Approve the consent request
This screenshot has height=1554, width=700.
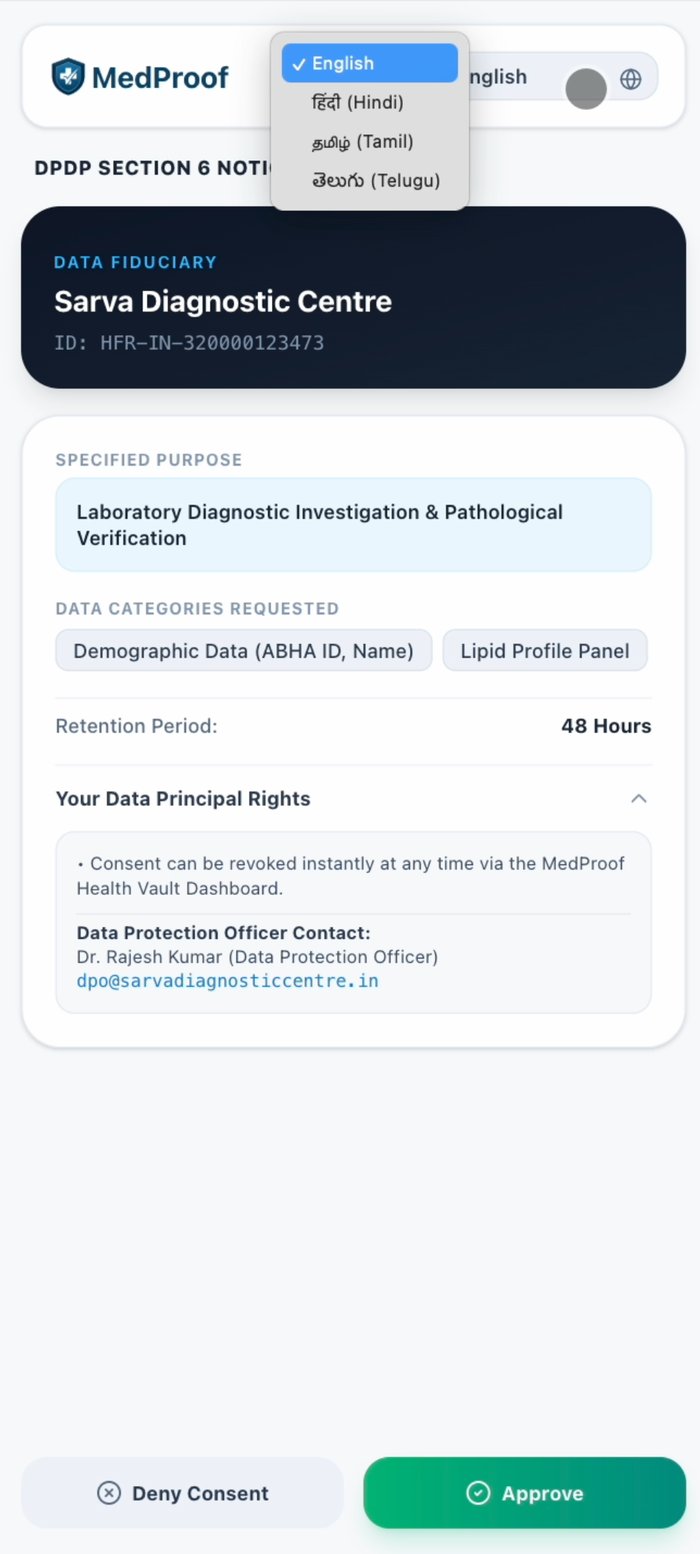(525, 1493)
